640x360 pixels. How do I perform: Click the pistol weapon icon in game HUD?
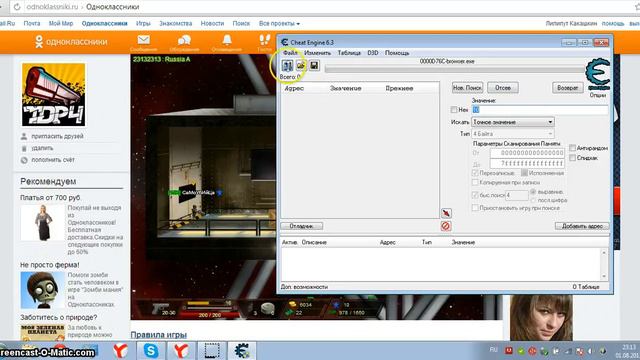[160, 308]
